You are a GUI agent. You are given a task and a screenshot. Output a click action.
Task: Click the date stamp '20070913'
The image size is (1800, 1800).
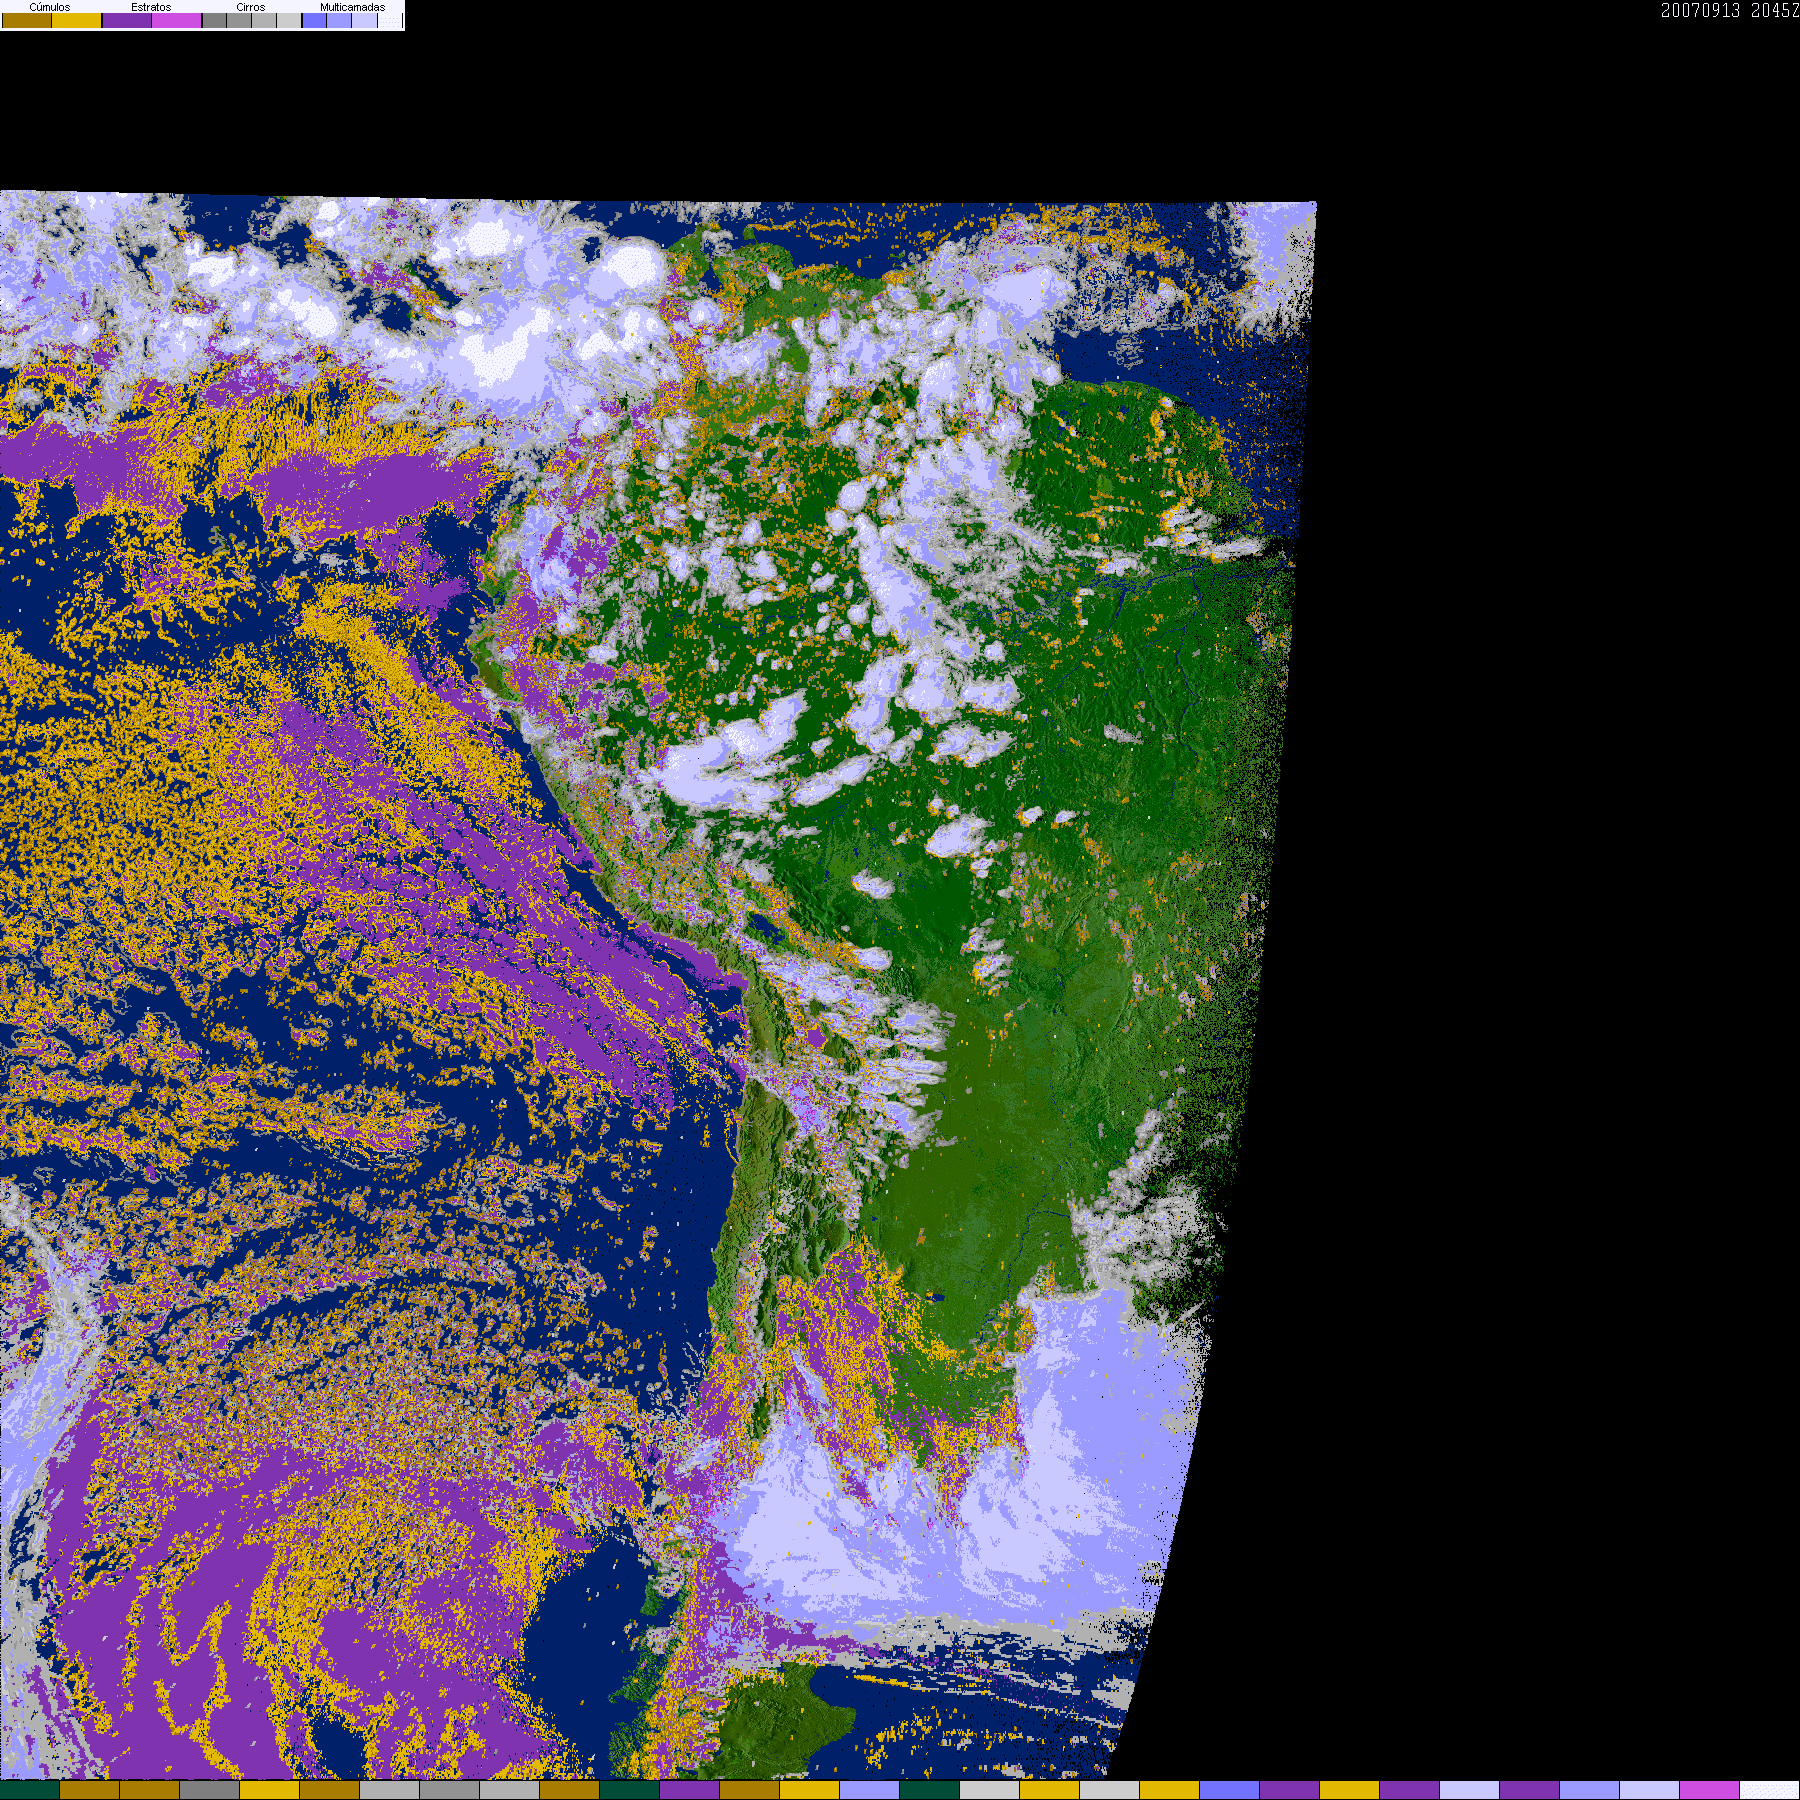click(1700, 11)
